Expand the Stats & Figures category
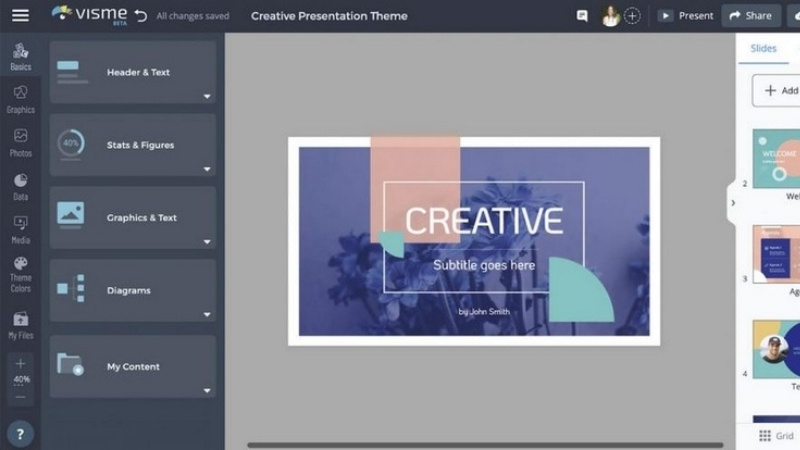 click(x=133, y=145)
